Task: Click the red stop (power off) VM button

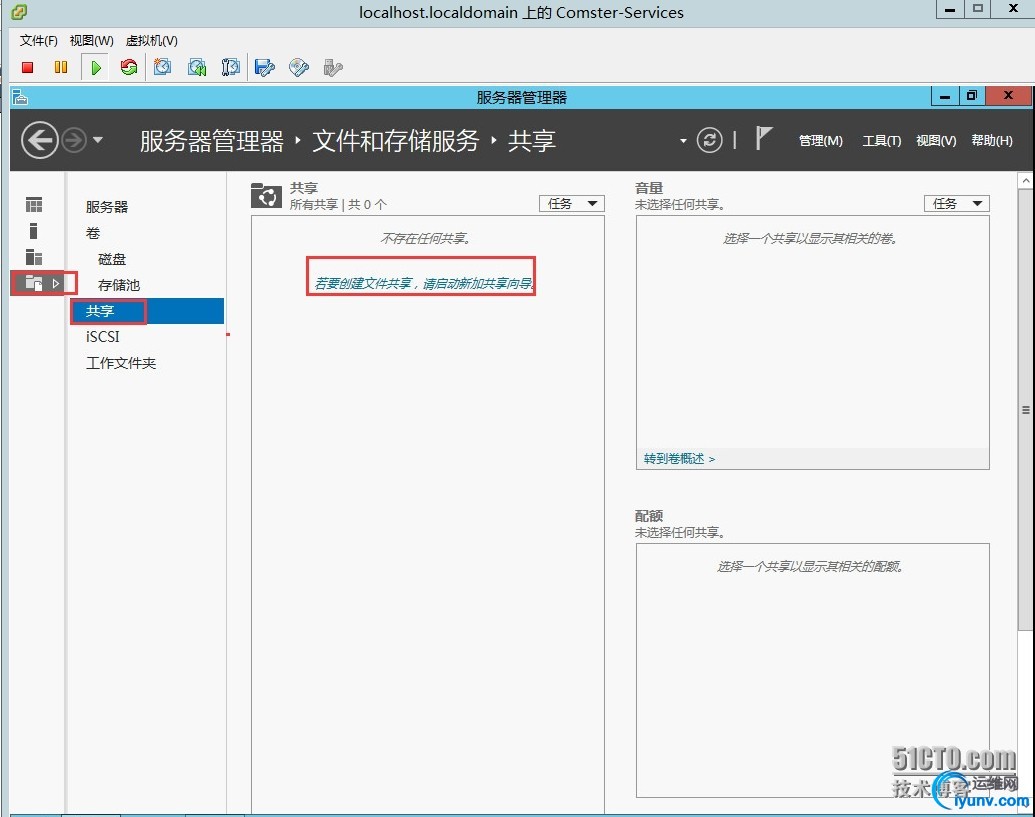Action: pos(27,67)
